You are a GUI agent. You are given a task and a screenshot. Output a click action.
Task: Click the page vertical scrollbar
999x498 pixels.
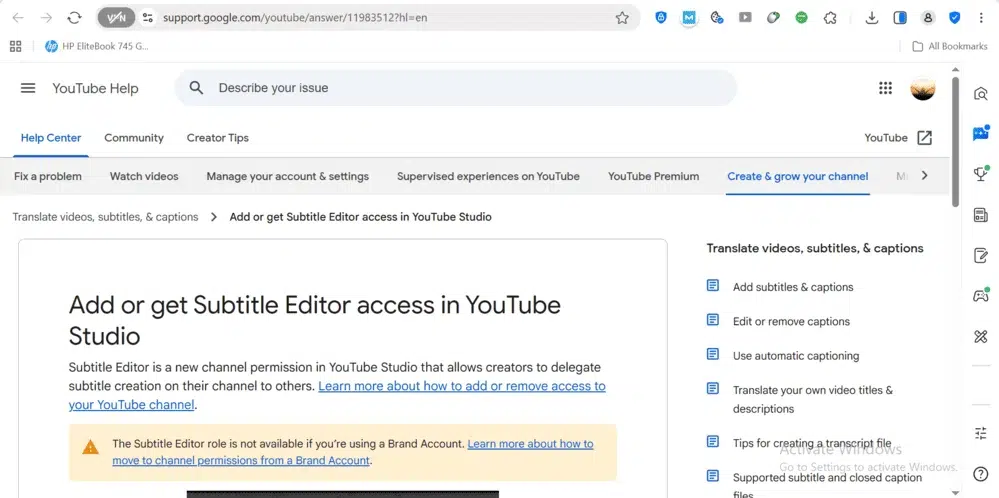955,141
